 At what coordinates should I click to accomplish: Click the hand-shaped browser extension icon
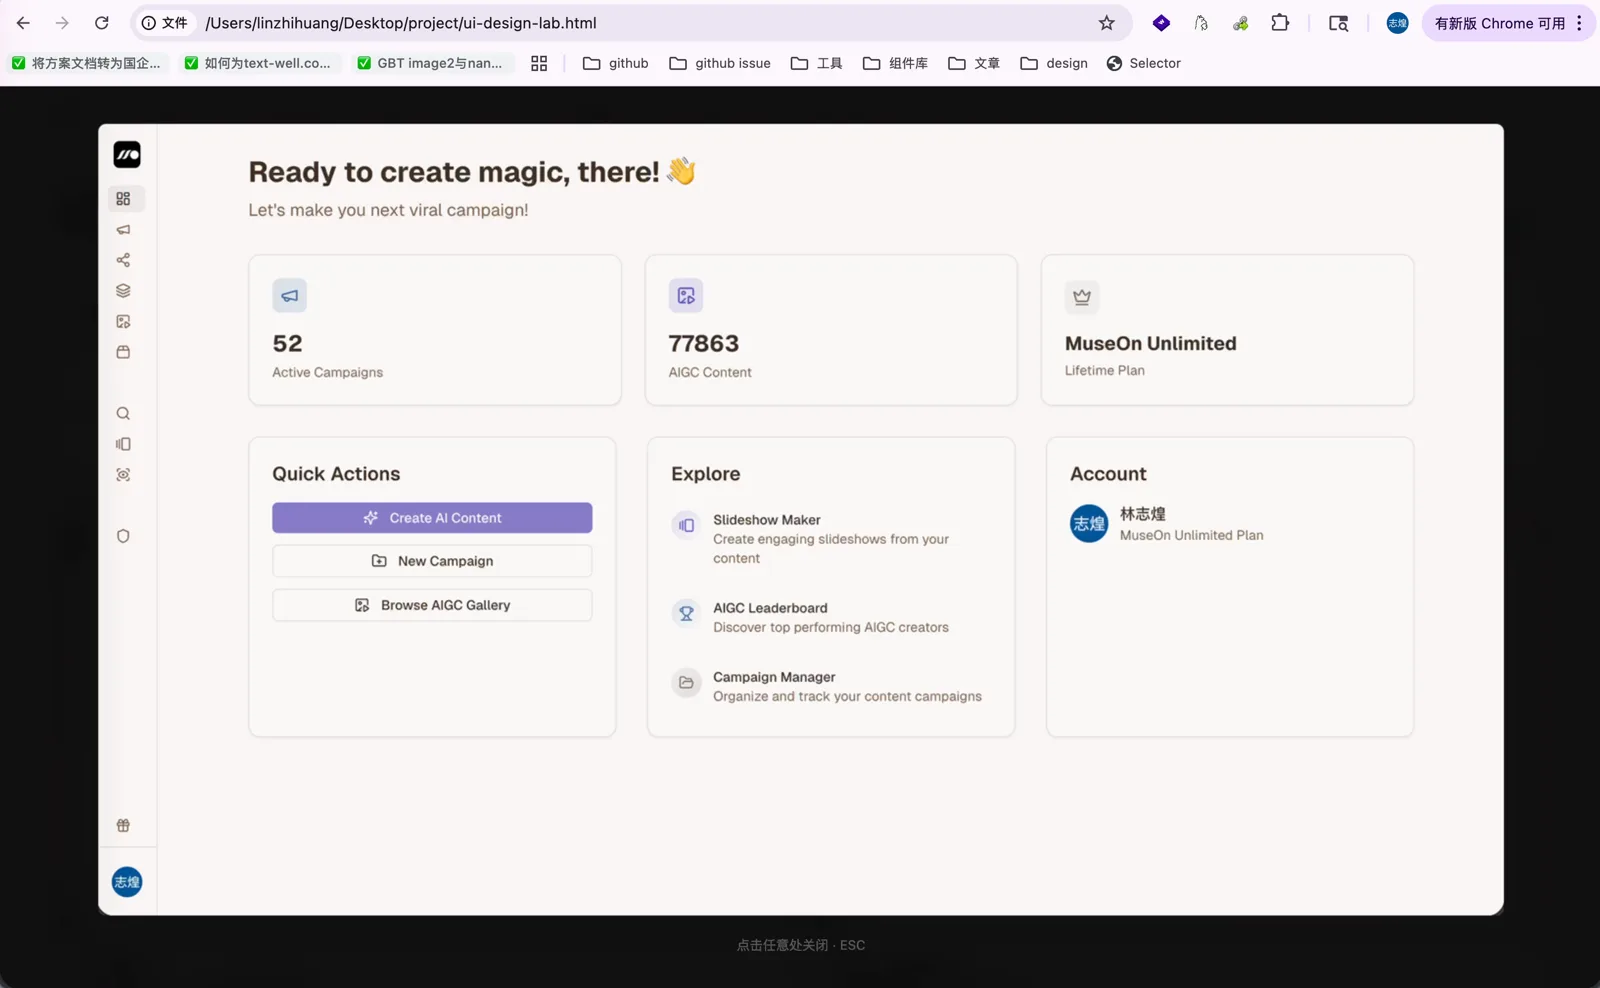[x=1201, y=23]
